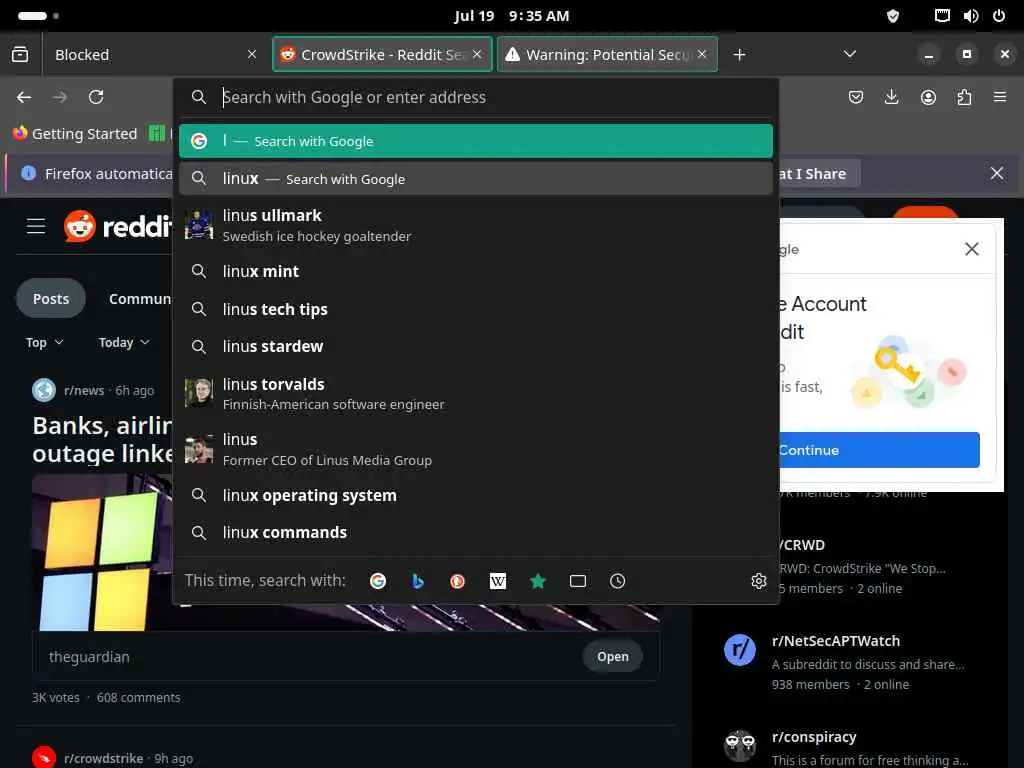Open r/NetSecAPTWatch community avatar
This screenshot has height=768, width=1024.
[740, 650]
